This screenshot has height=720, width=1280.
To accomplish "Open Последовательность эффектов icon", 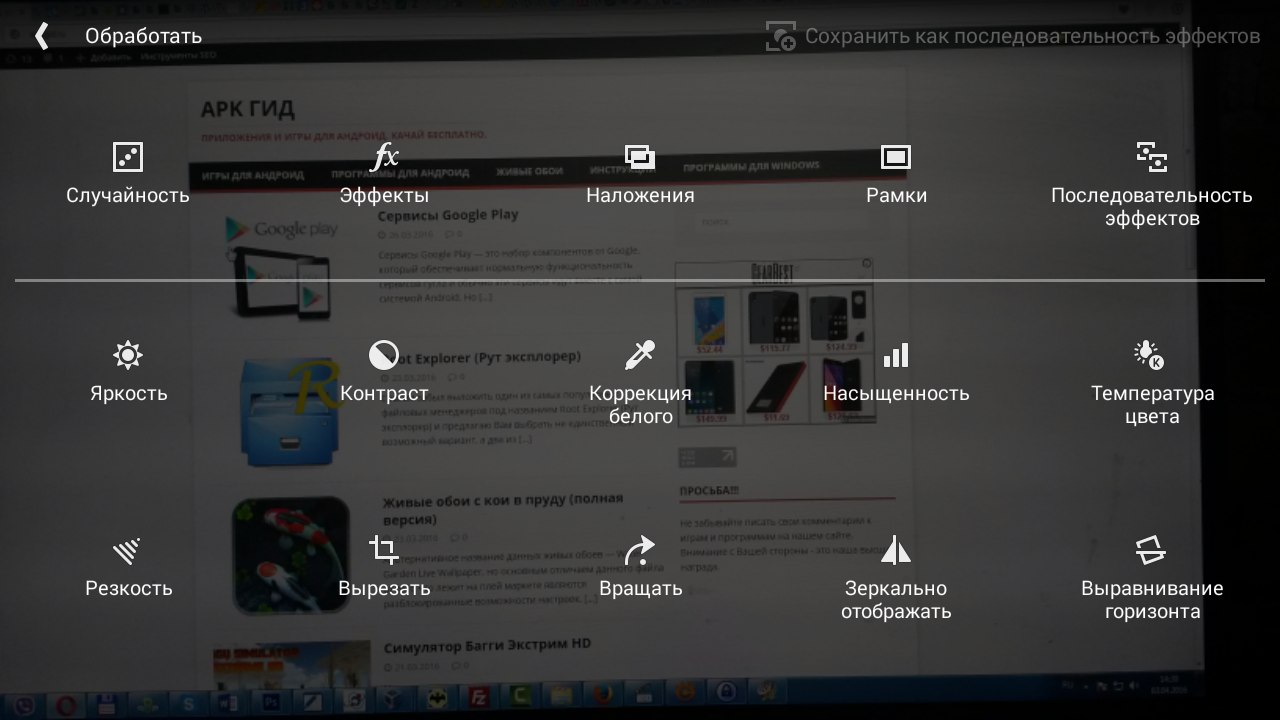I will 1152,157.
